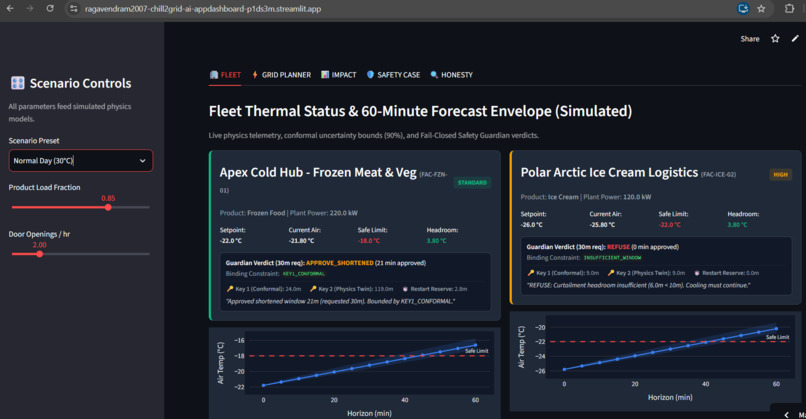This screenshot has height=419, width=806.
Task: Click Apex Safe Limit value -18.0 °C
Action: click(369, 241)
